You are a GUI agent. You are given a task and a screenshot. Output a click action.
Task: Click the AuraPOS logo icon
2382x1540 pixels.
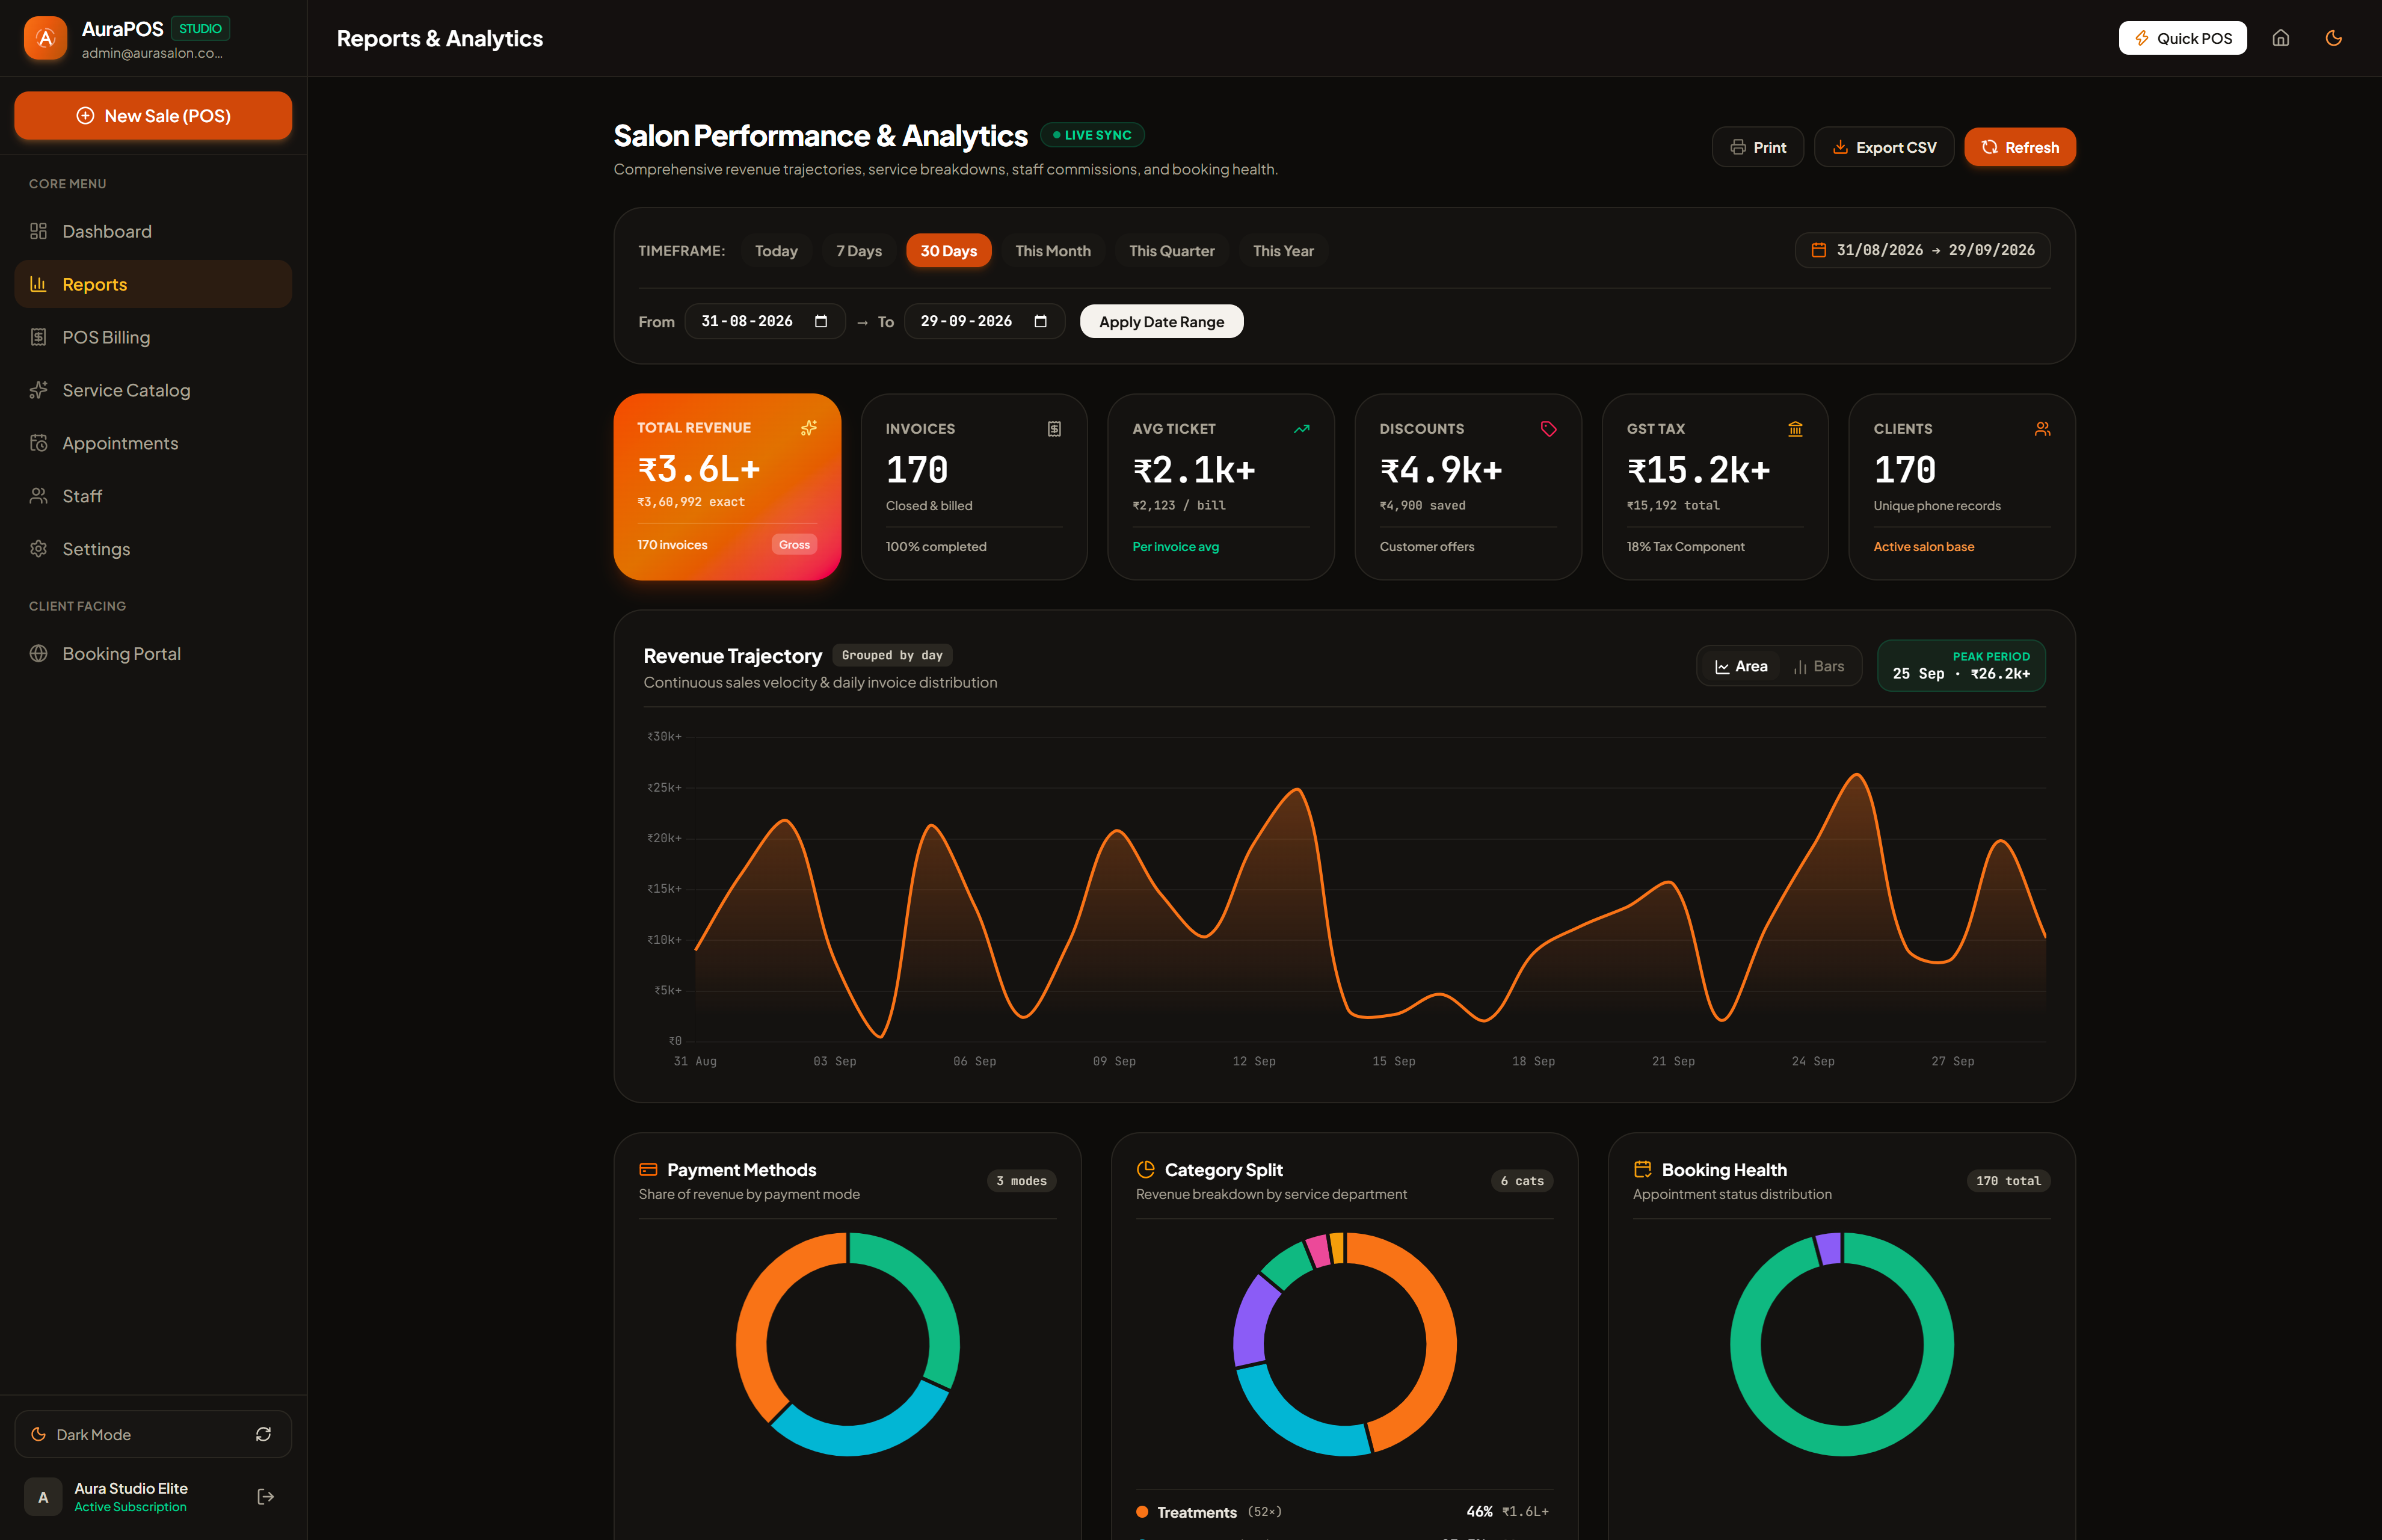[45, 38]
